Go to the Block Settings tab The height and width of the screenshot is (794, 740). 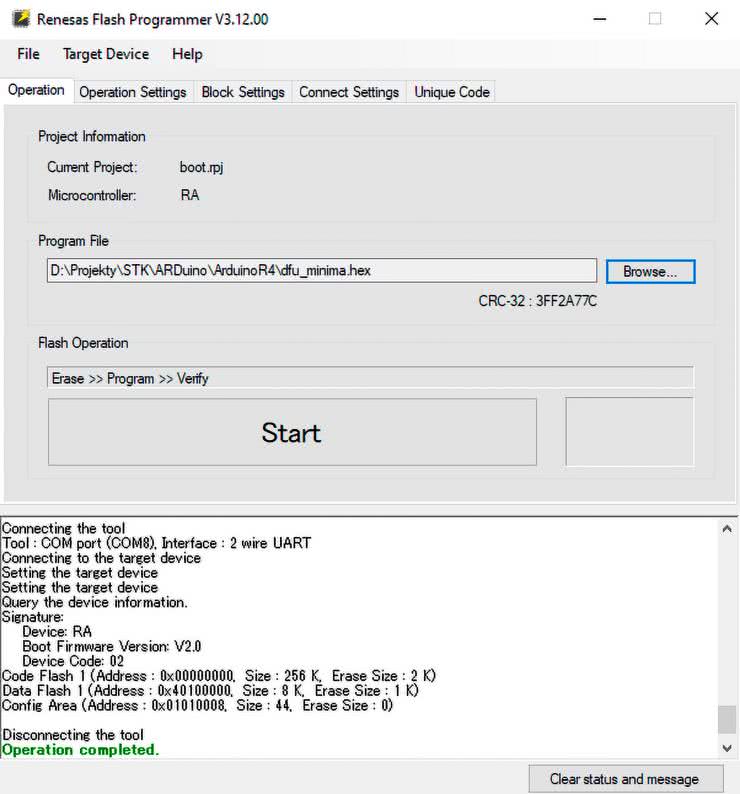point(243,92)
